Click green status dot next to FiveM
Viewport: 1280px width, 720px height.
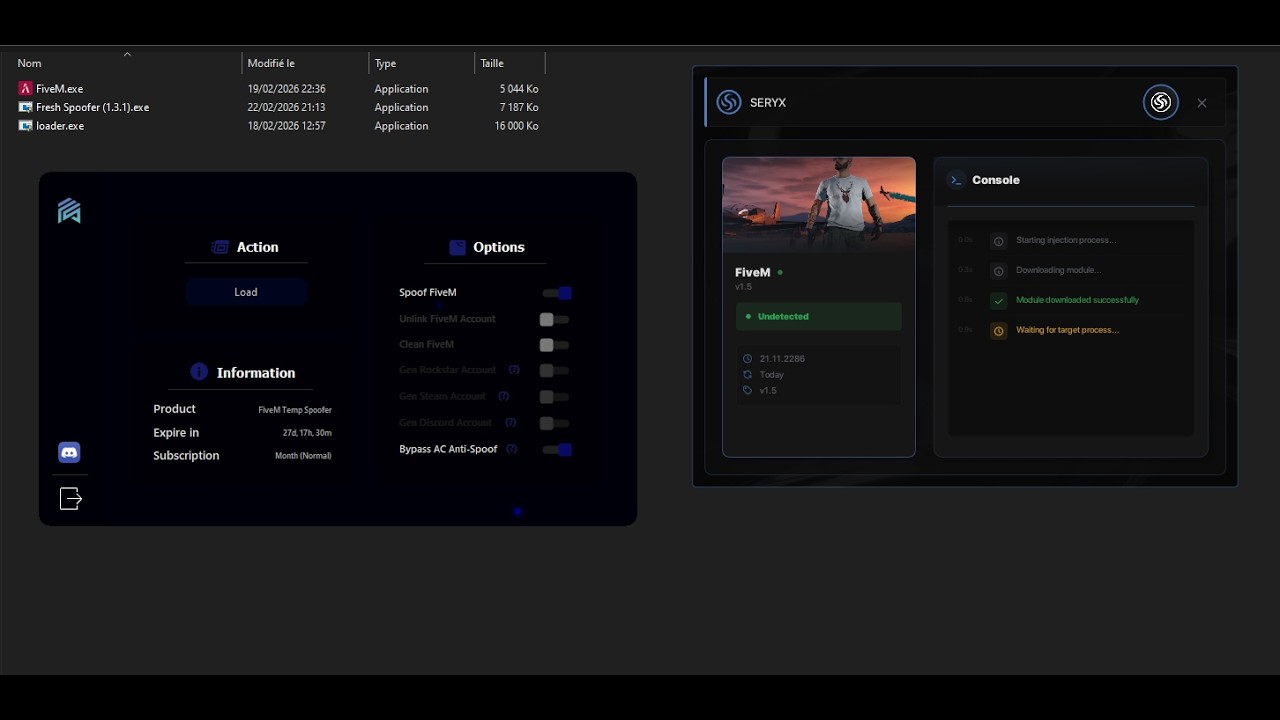780,272
